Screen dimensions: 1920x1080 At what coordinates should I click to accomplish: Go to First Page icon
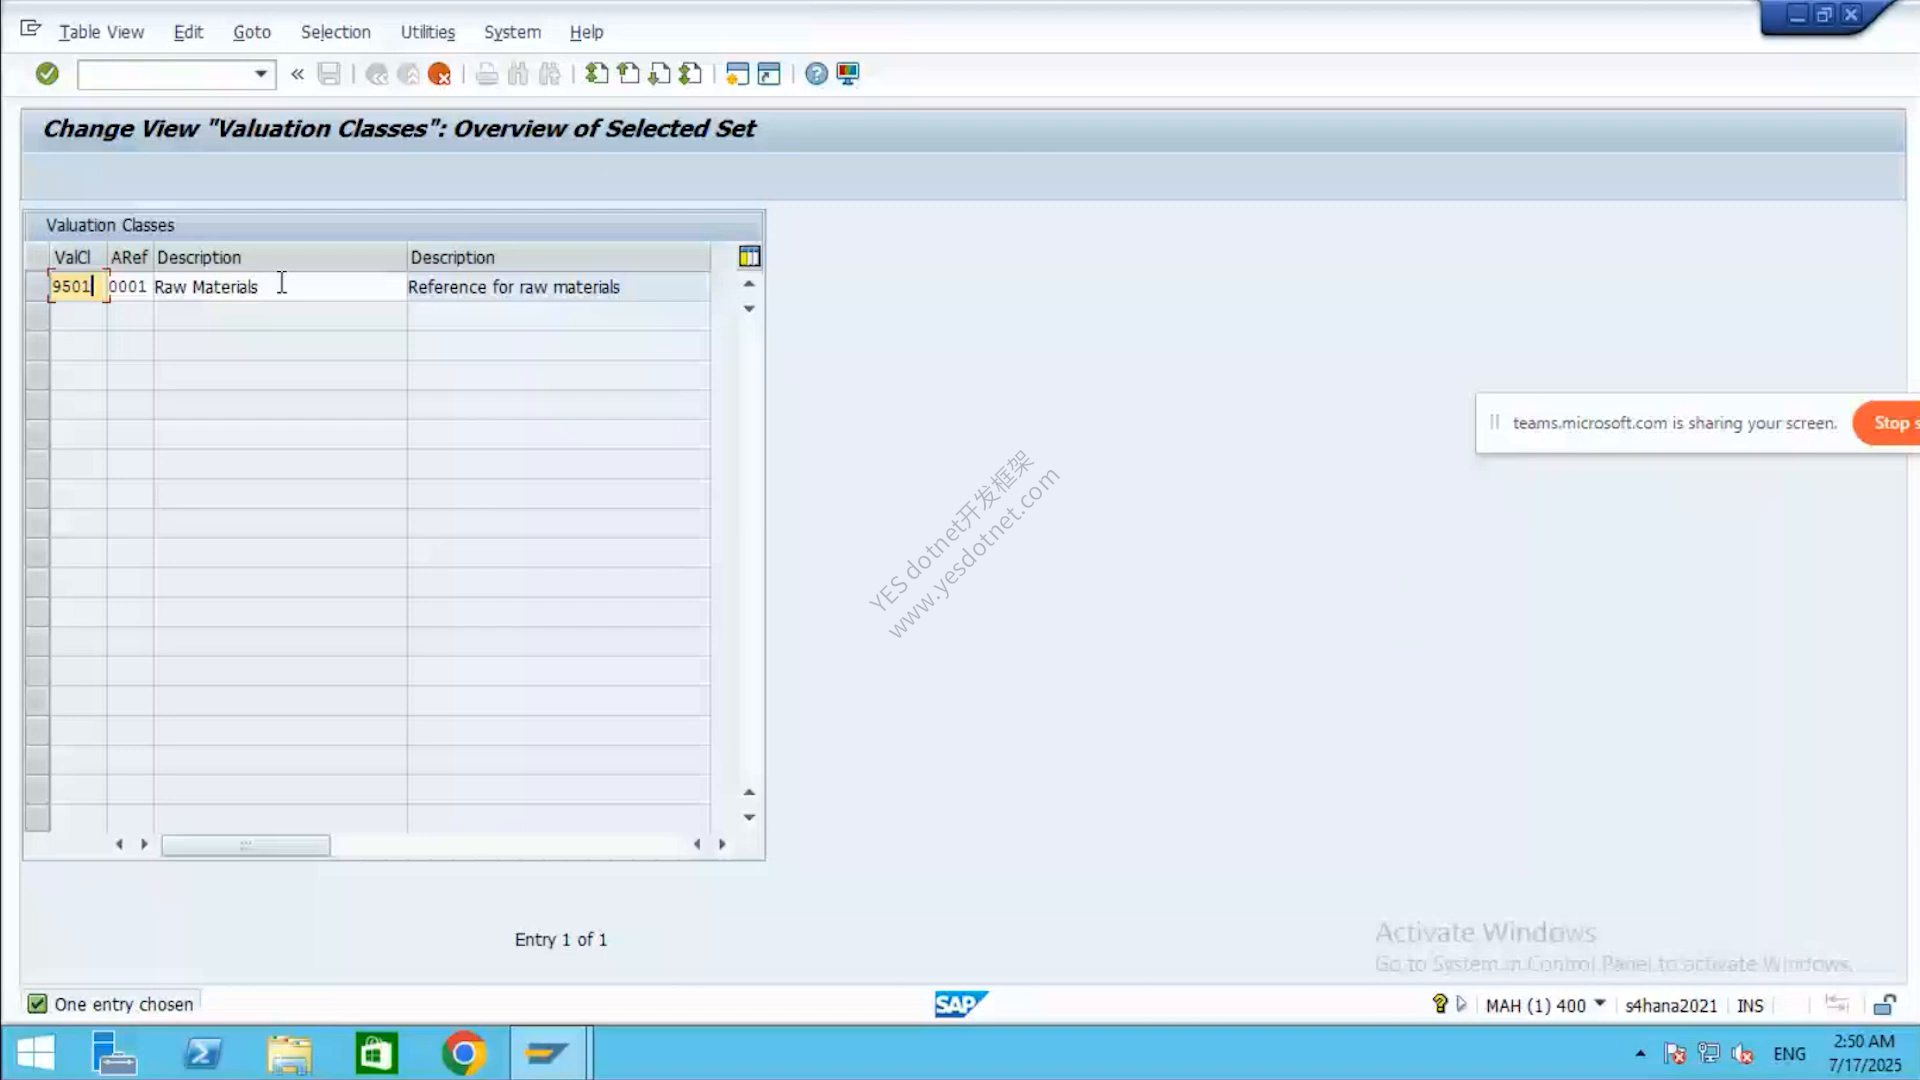coord(597,74)
